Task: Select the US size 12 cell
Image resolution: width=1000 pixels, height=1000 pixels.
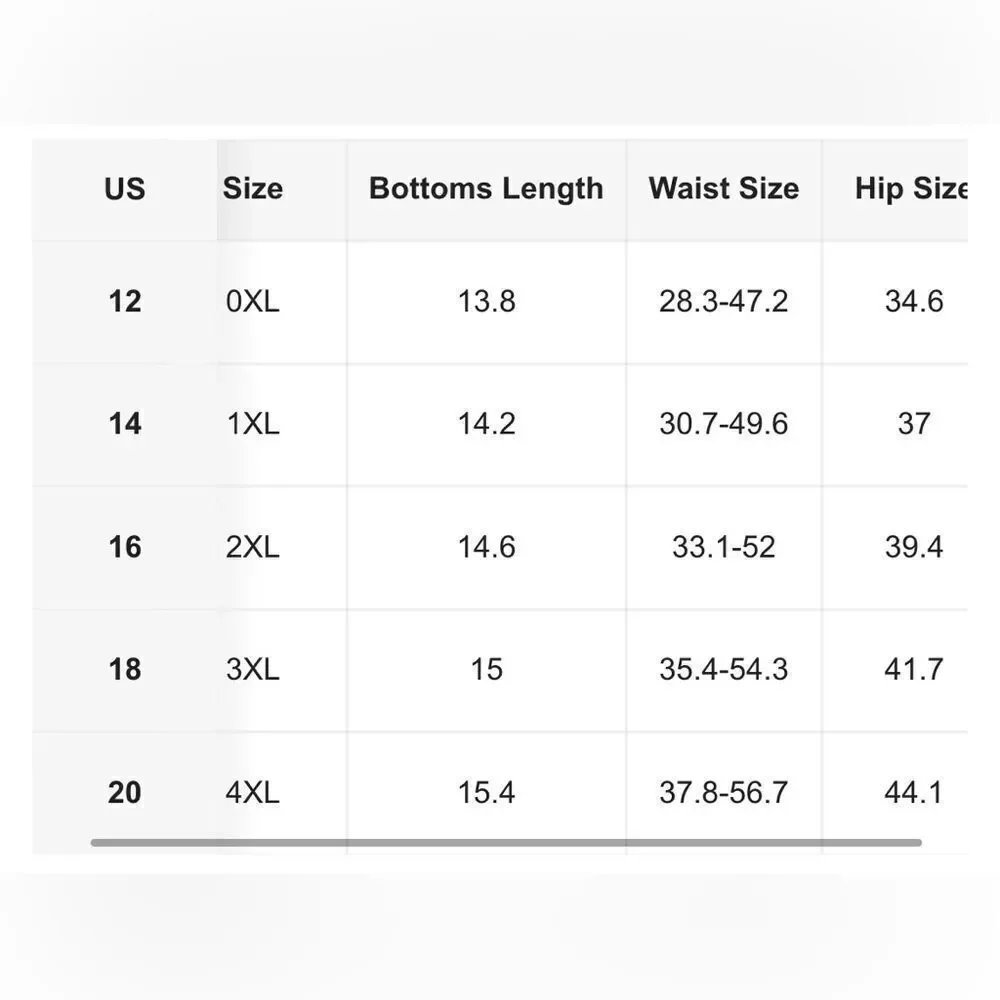Action: click(x=125, y=301)
